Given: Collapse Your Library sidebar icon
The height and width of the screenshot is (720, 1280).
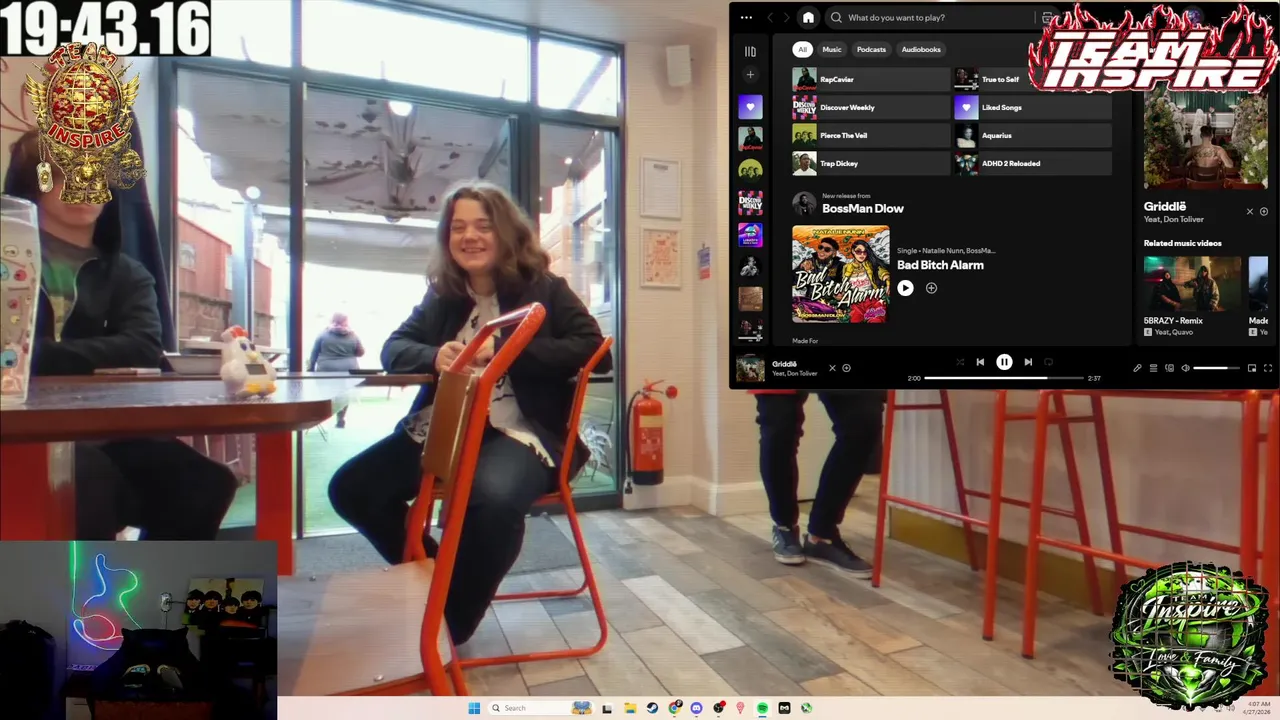Looking at the screenshot, I should (x=750, y=51).
